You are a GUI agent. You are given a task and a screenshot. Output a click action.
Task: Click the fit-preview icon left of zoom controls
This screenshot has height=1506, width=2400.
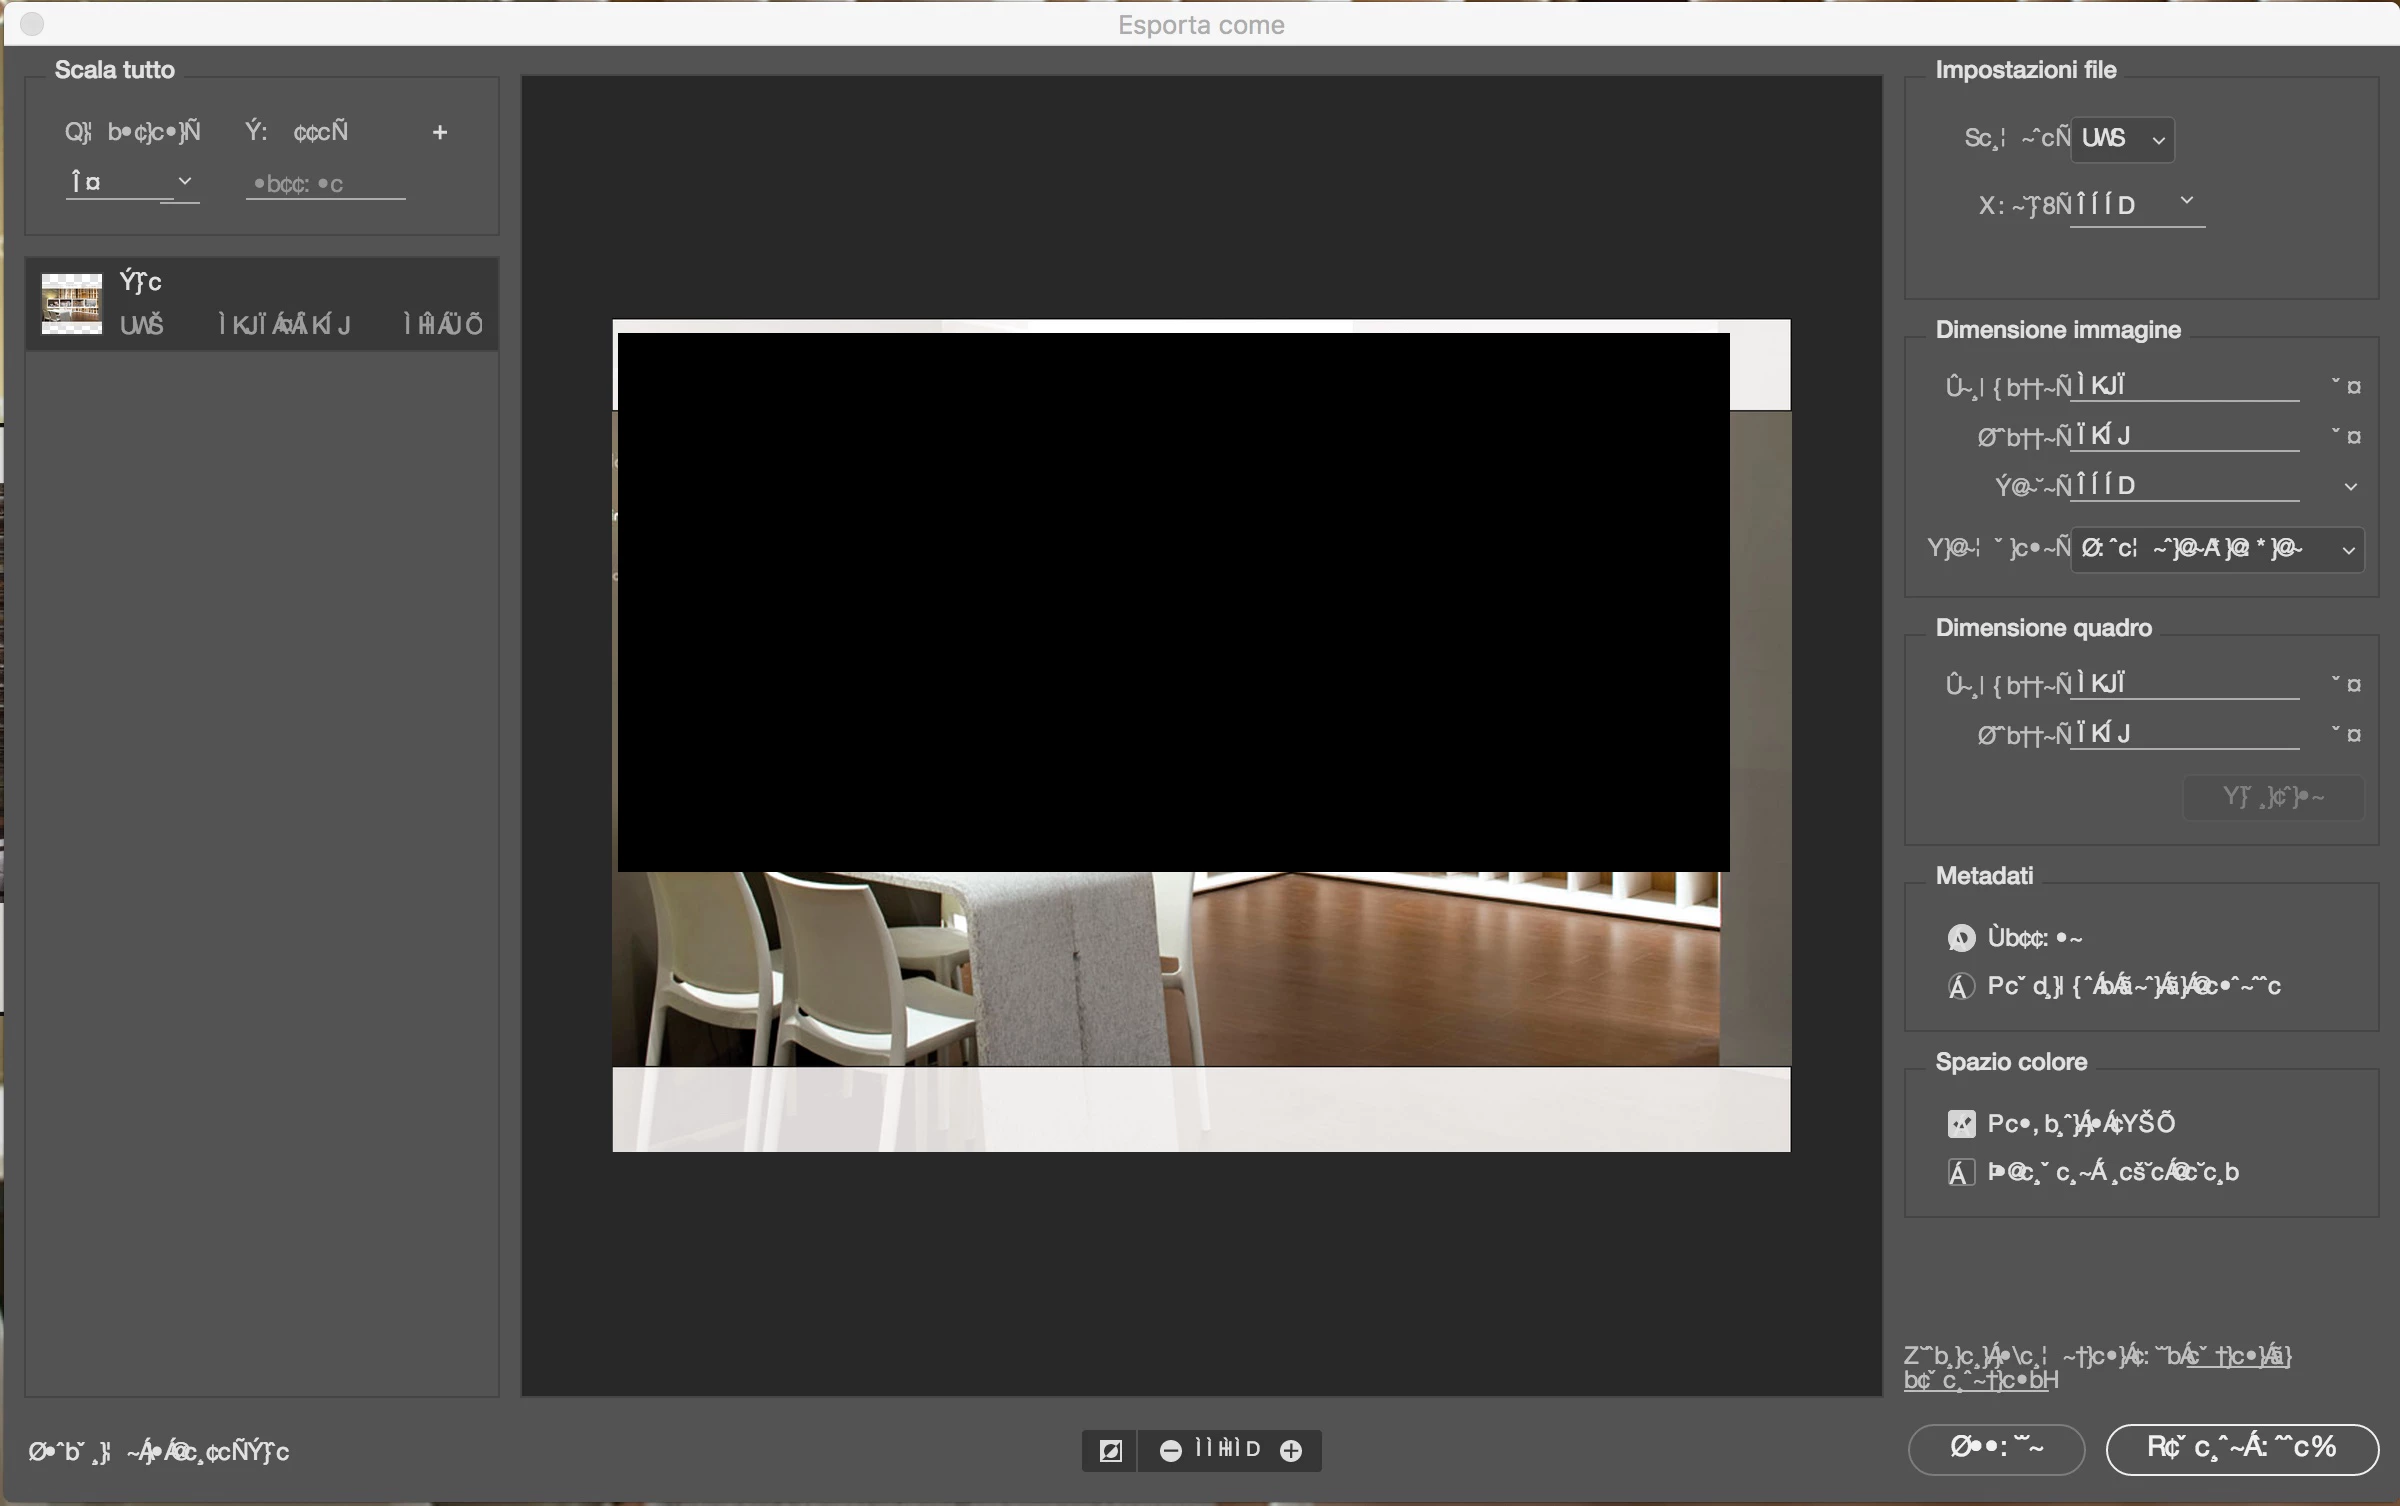click(1110, 1450)
